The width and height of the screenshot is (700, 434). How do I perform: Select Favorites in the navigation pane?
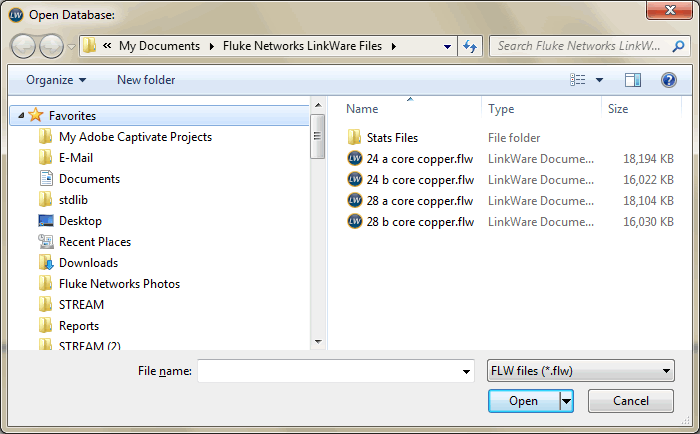point(72,116)
